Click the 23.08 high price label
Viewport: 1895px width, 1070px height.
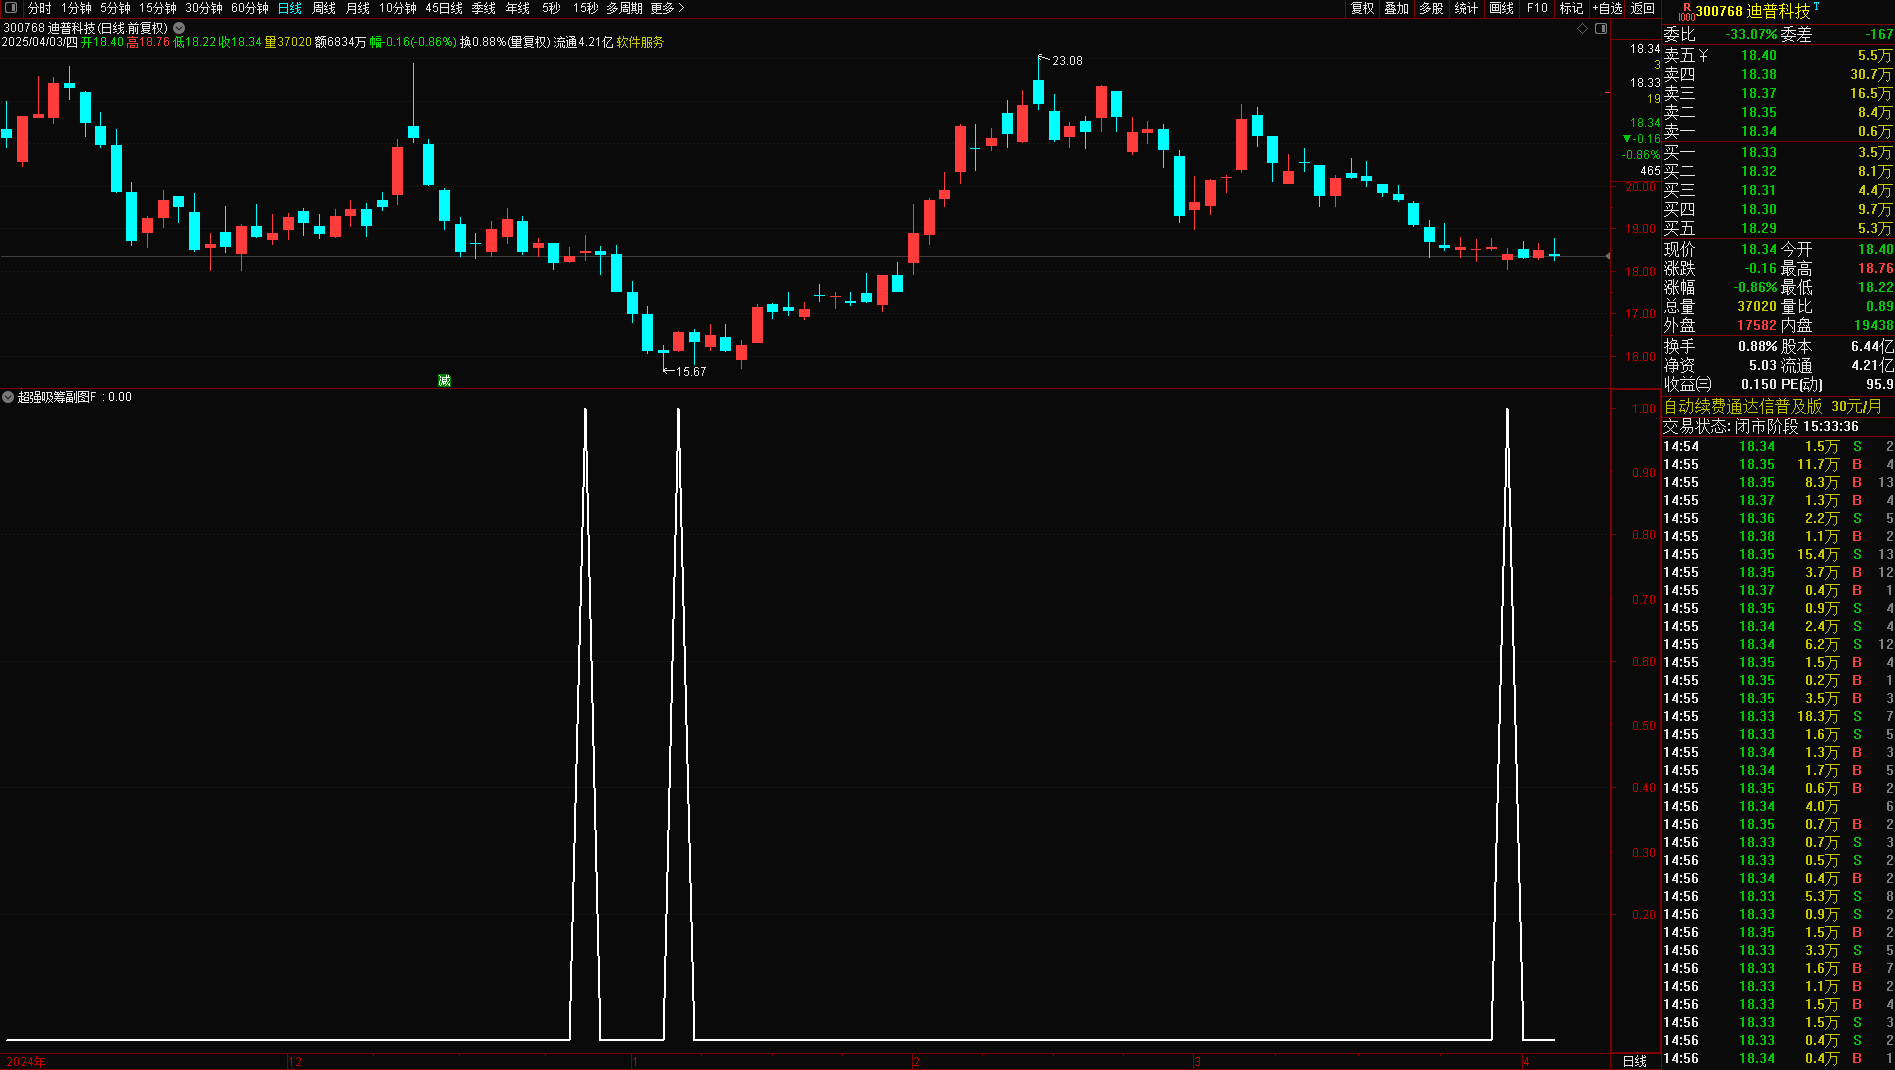(1067, 61)
